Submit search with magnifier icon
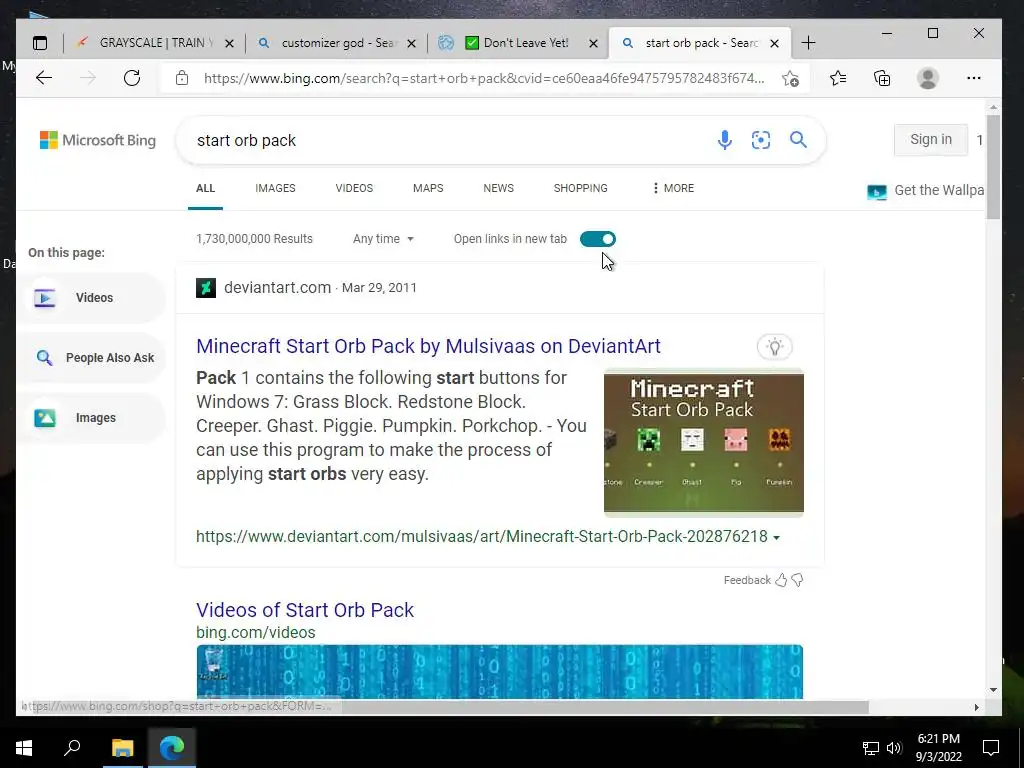 [x=798, y=139]
